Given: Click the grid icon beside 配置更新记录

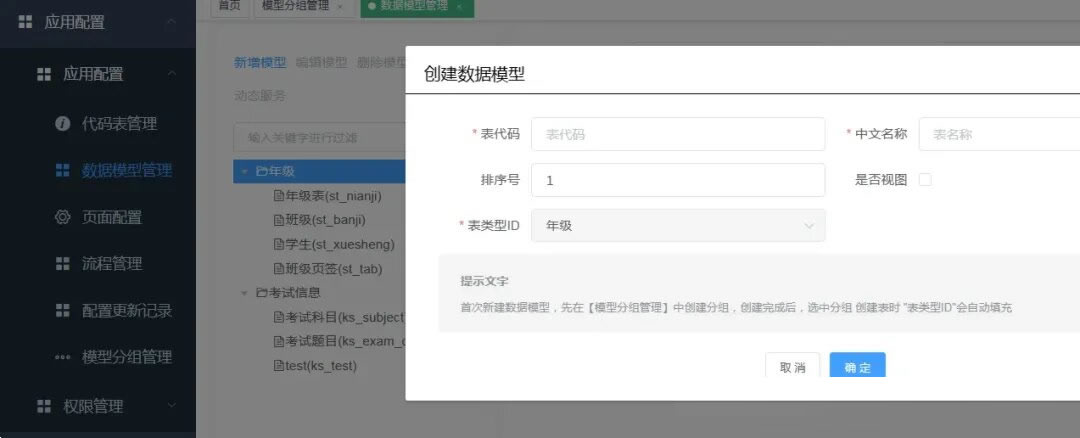Looking at the screenshot, I should [x=62, y=310].
